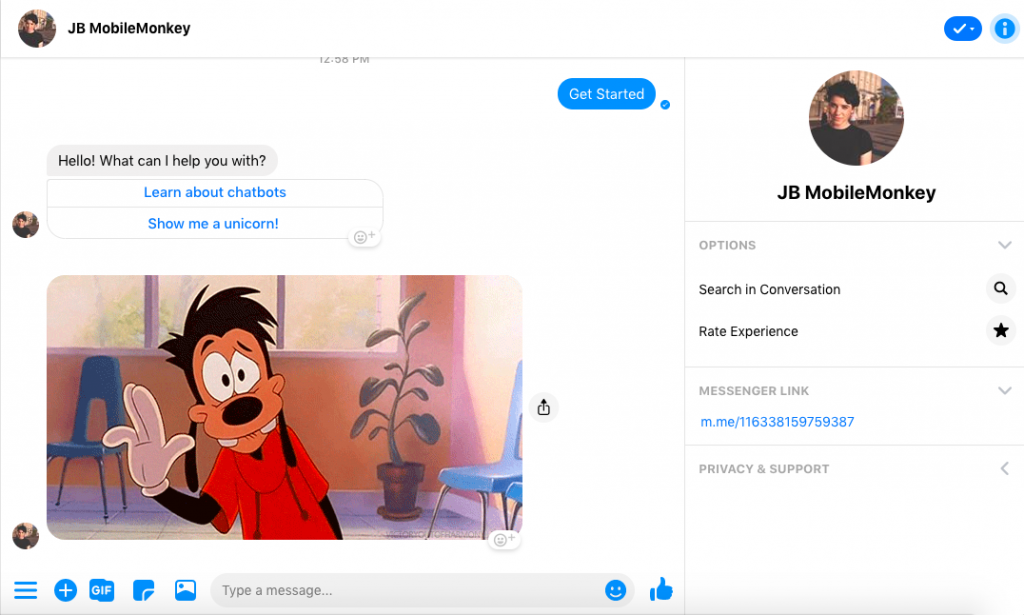The image size is (1024, 615).
Task: Insert an emoji into the message
Action: point(617,590)
